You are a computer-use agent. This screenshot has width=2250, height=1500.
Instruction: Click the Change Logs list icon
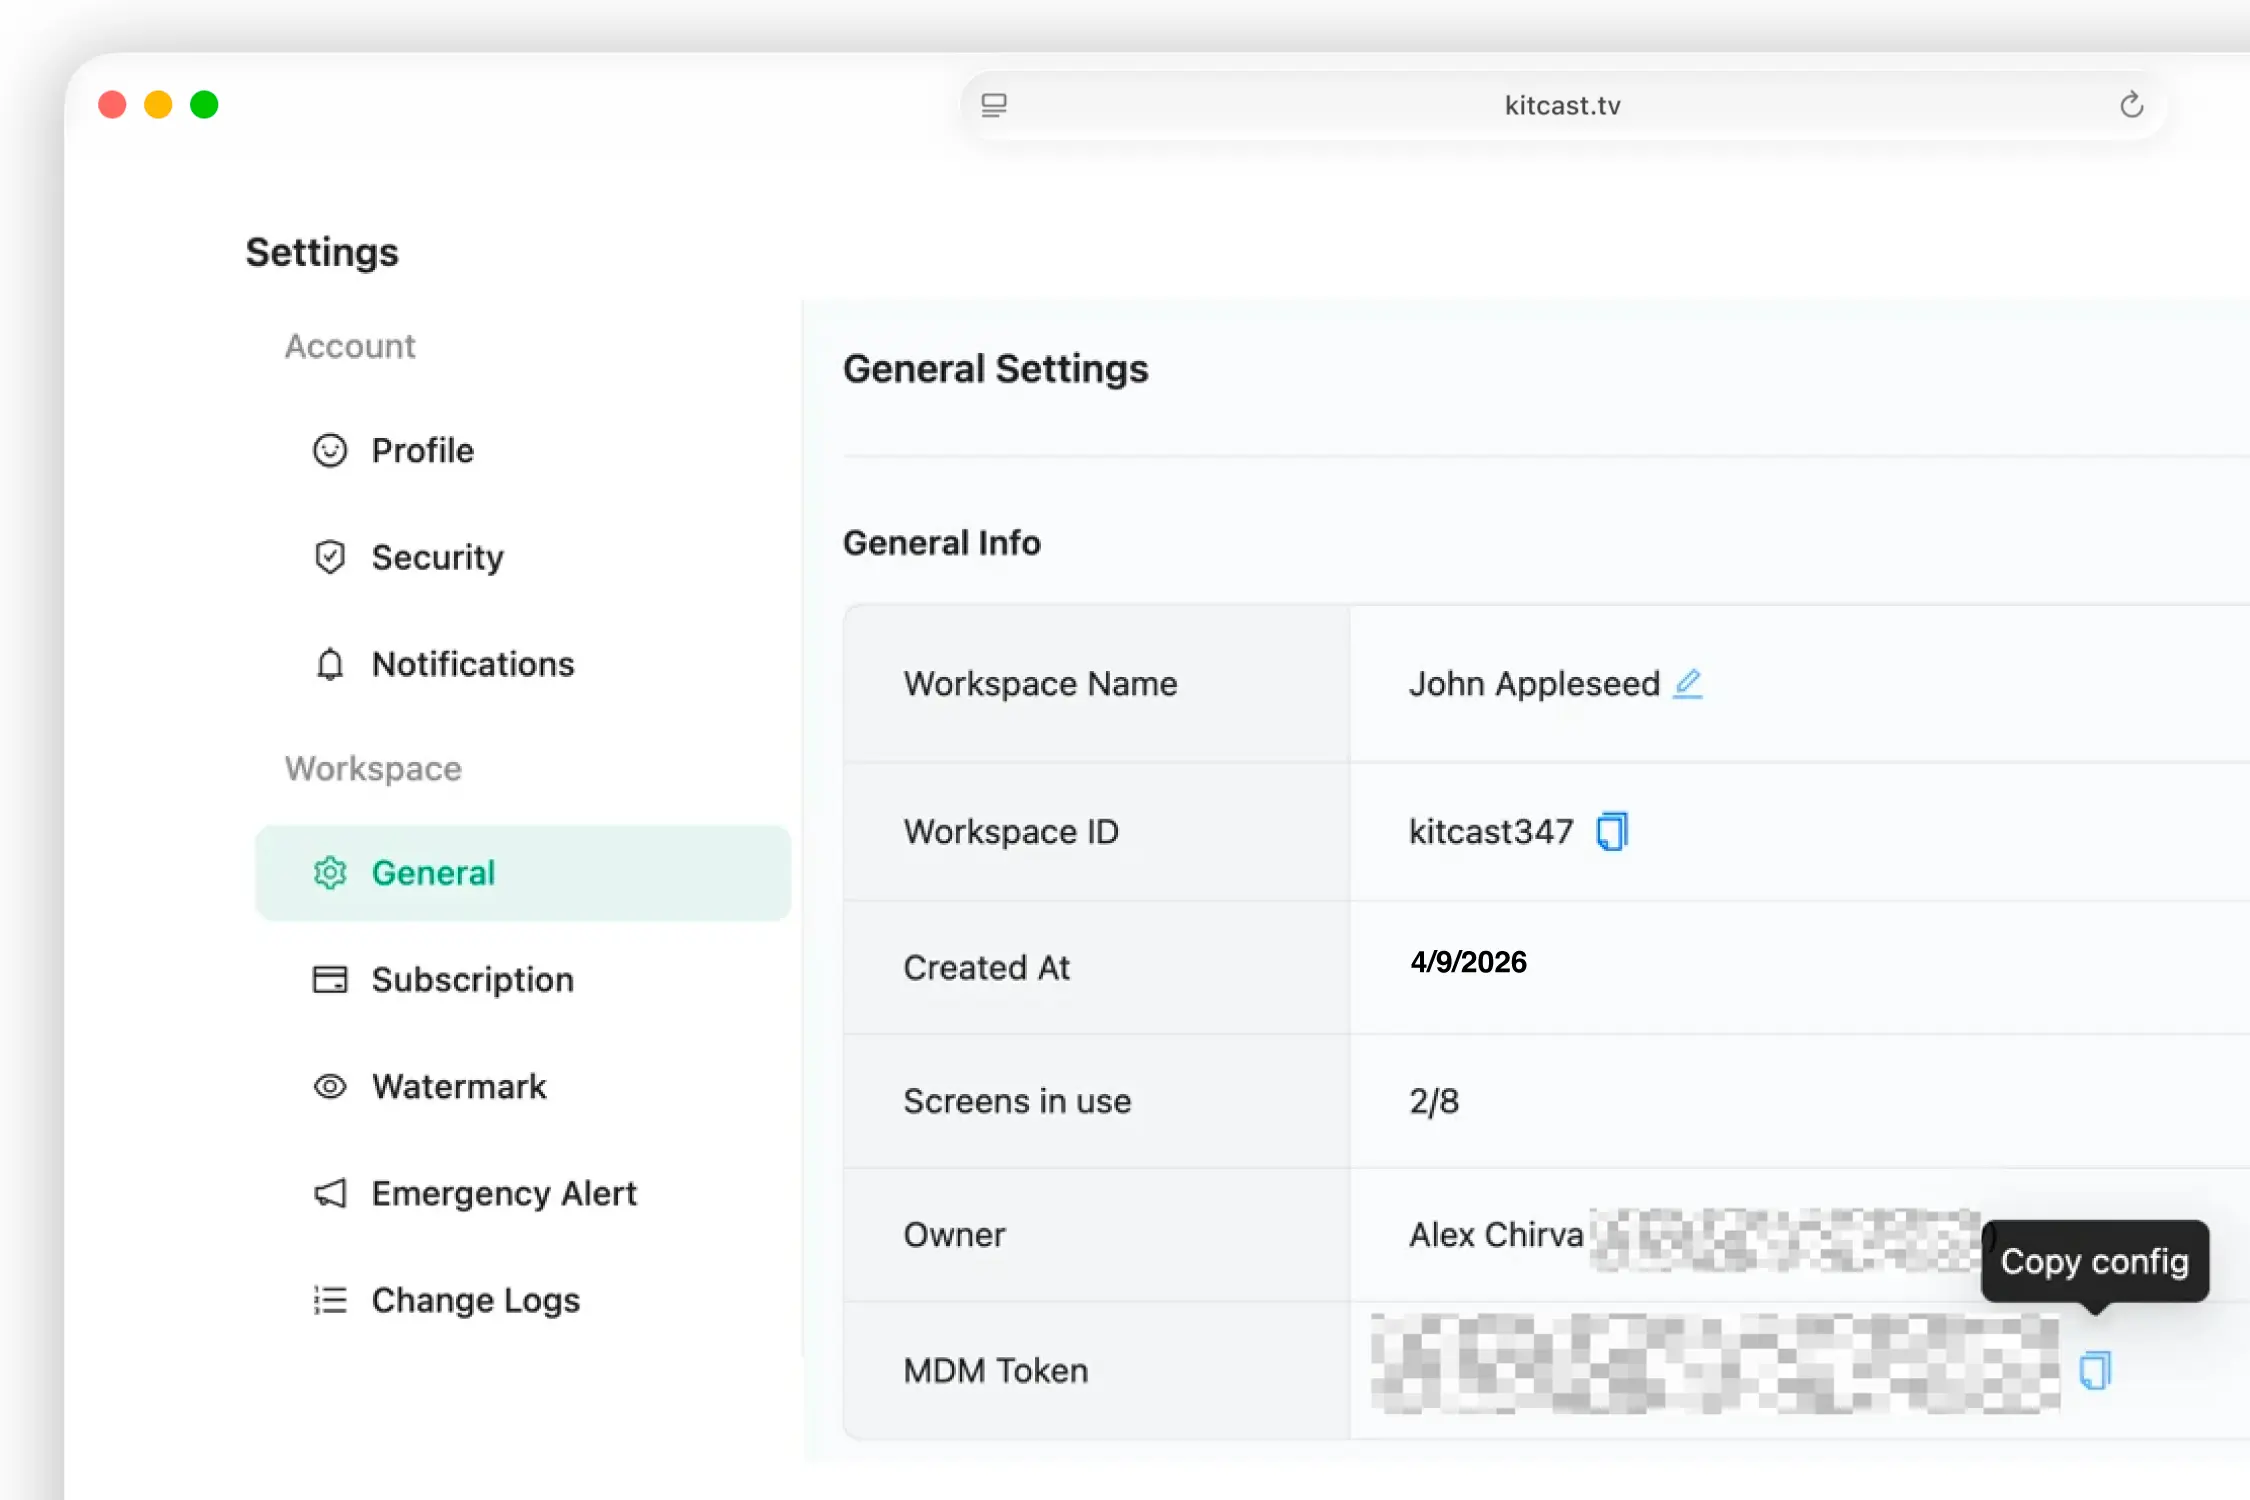(x=329, y=1299)
